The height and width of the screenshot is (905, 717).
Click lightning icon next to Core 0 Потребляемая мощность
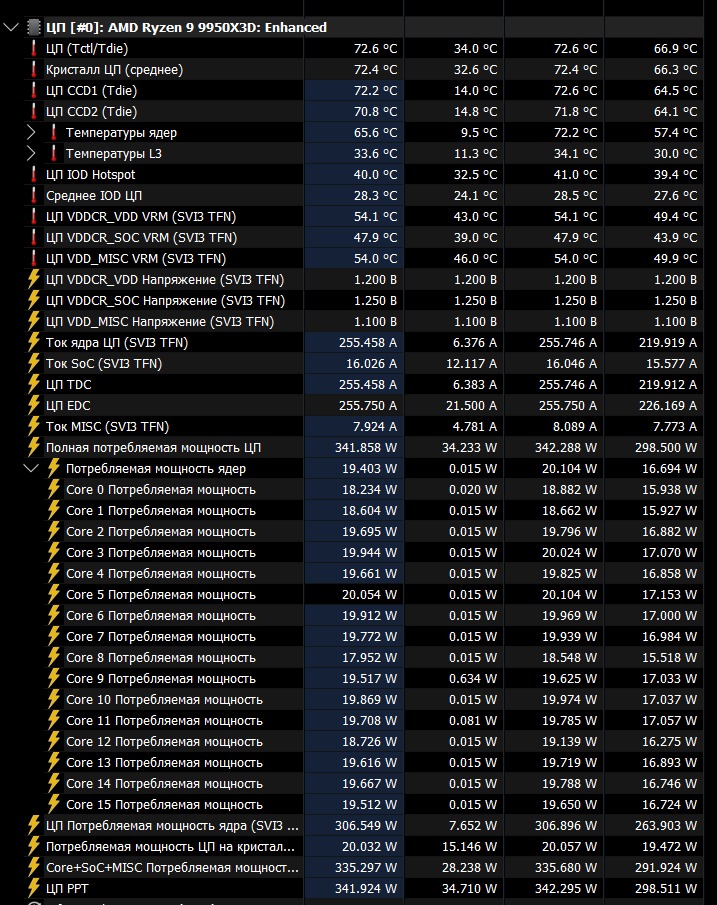(54, 489)
